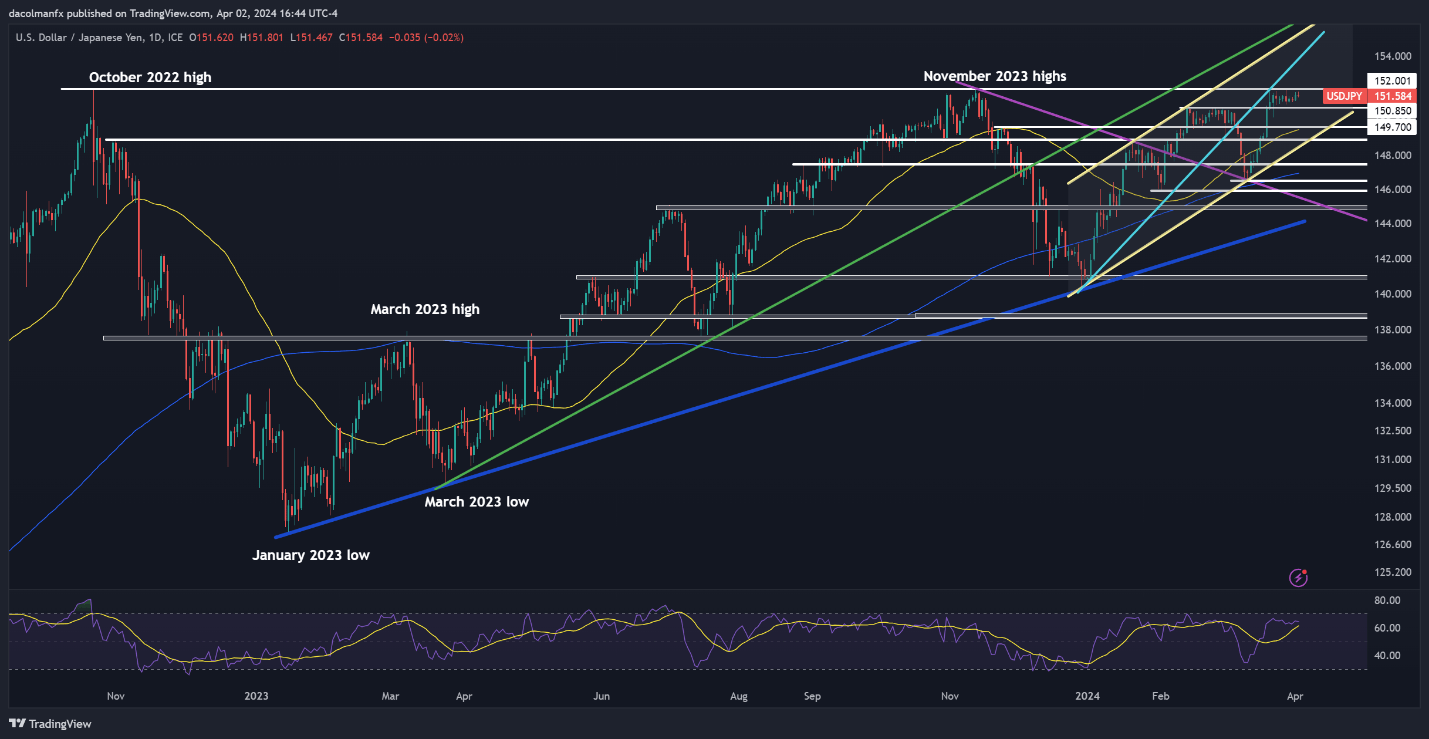Click the 144.000 price axis label
This screenshot has height=739, width=1429.
click(x=1392, y=224)
